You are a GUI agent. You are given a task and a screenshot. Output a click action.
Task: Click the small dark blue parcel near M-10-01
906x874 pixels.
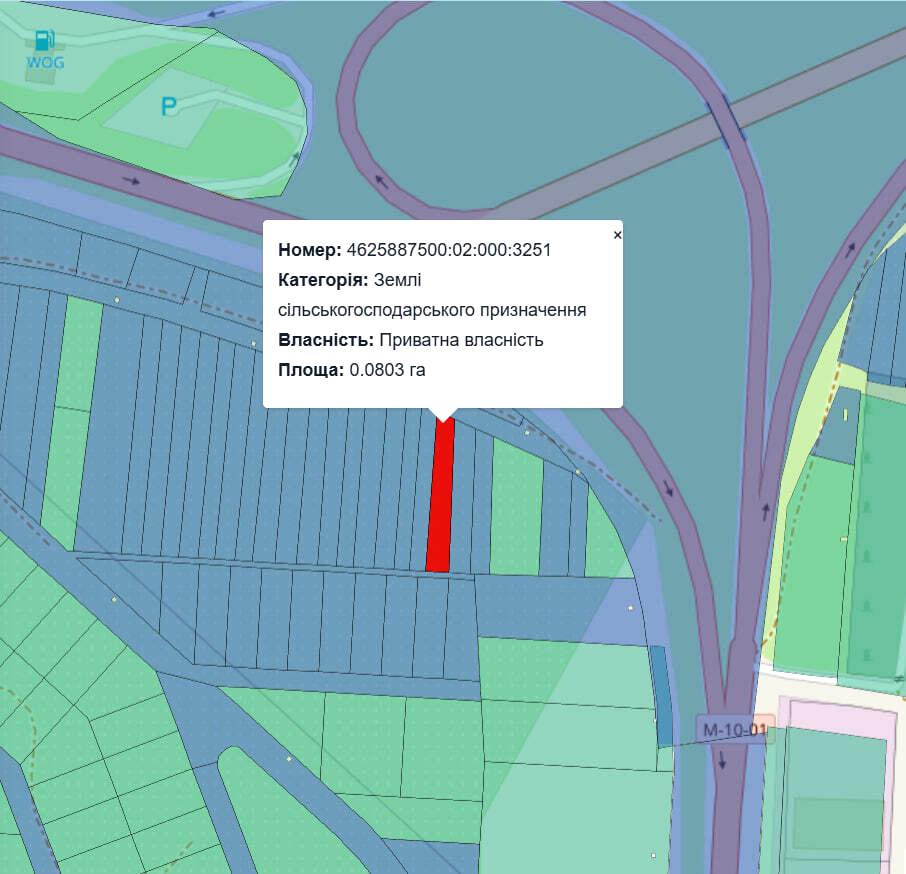coord(661,695)
